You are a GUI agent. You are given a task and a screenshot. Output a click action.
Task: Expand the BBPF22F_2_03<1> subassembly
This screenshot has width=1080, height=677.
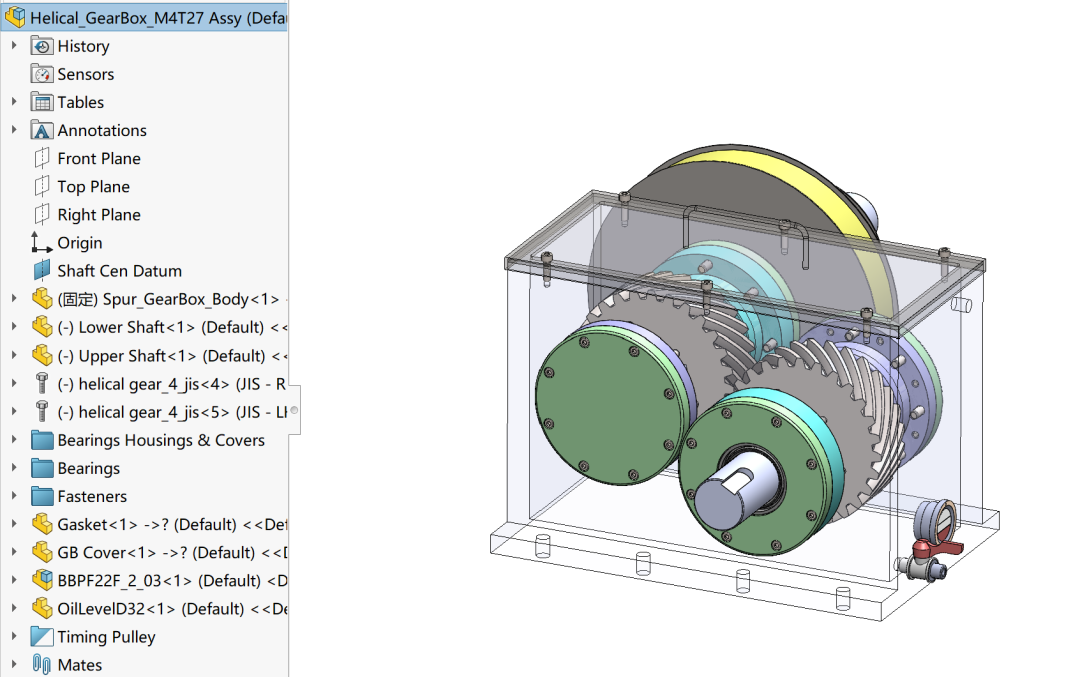(x=14, y=581)
